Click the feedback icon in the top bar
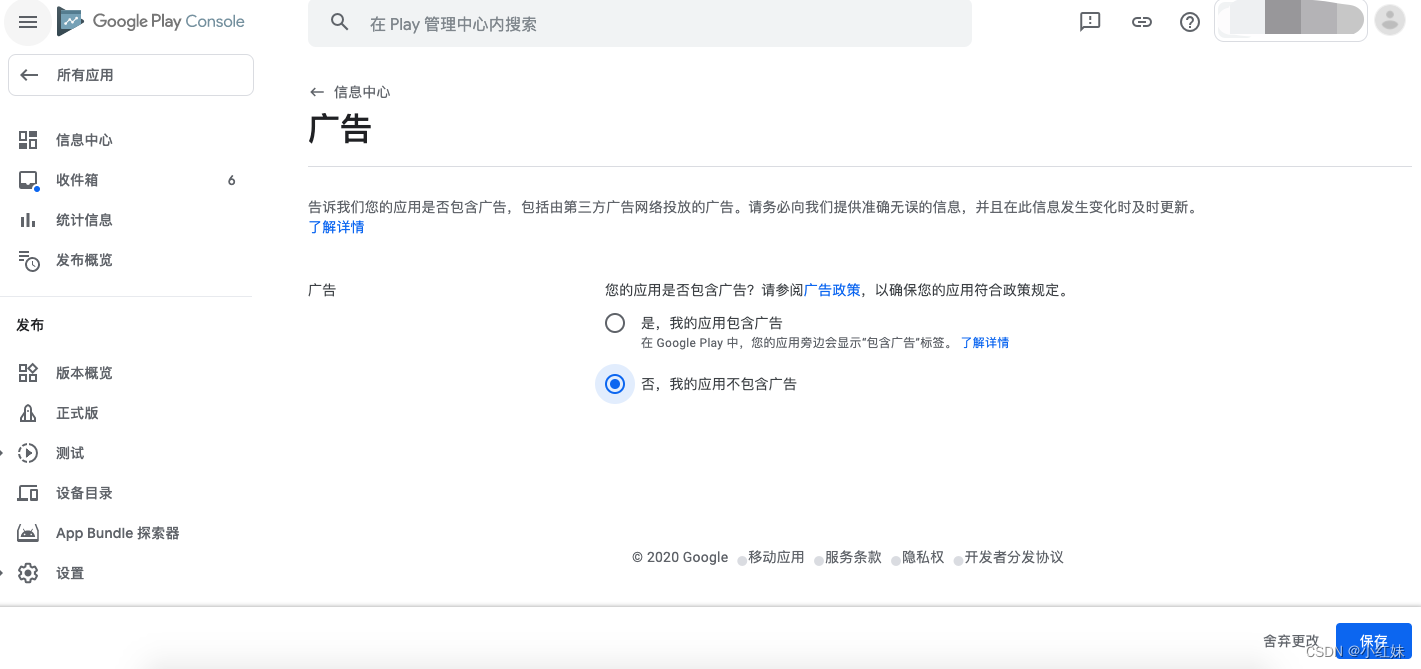Viewport: 1421px width, 669px height. 1090,21
